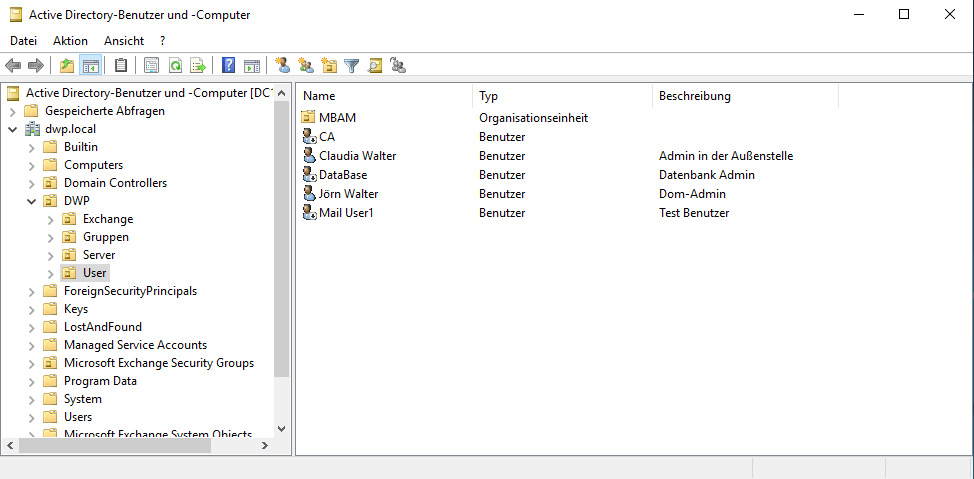
Task: Open Help via blue question mark icon
Action: (x=229, y=66)
